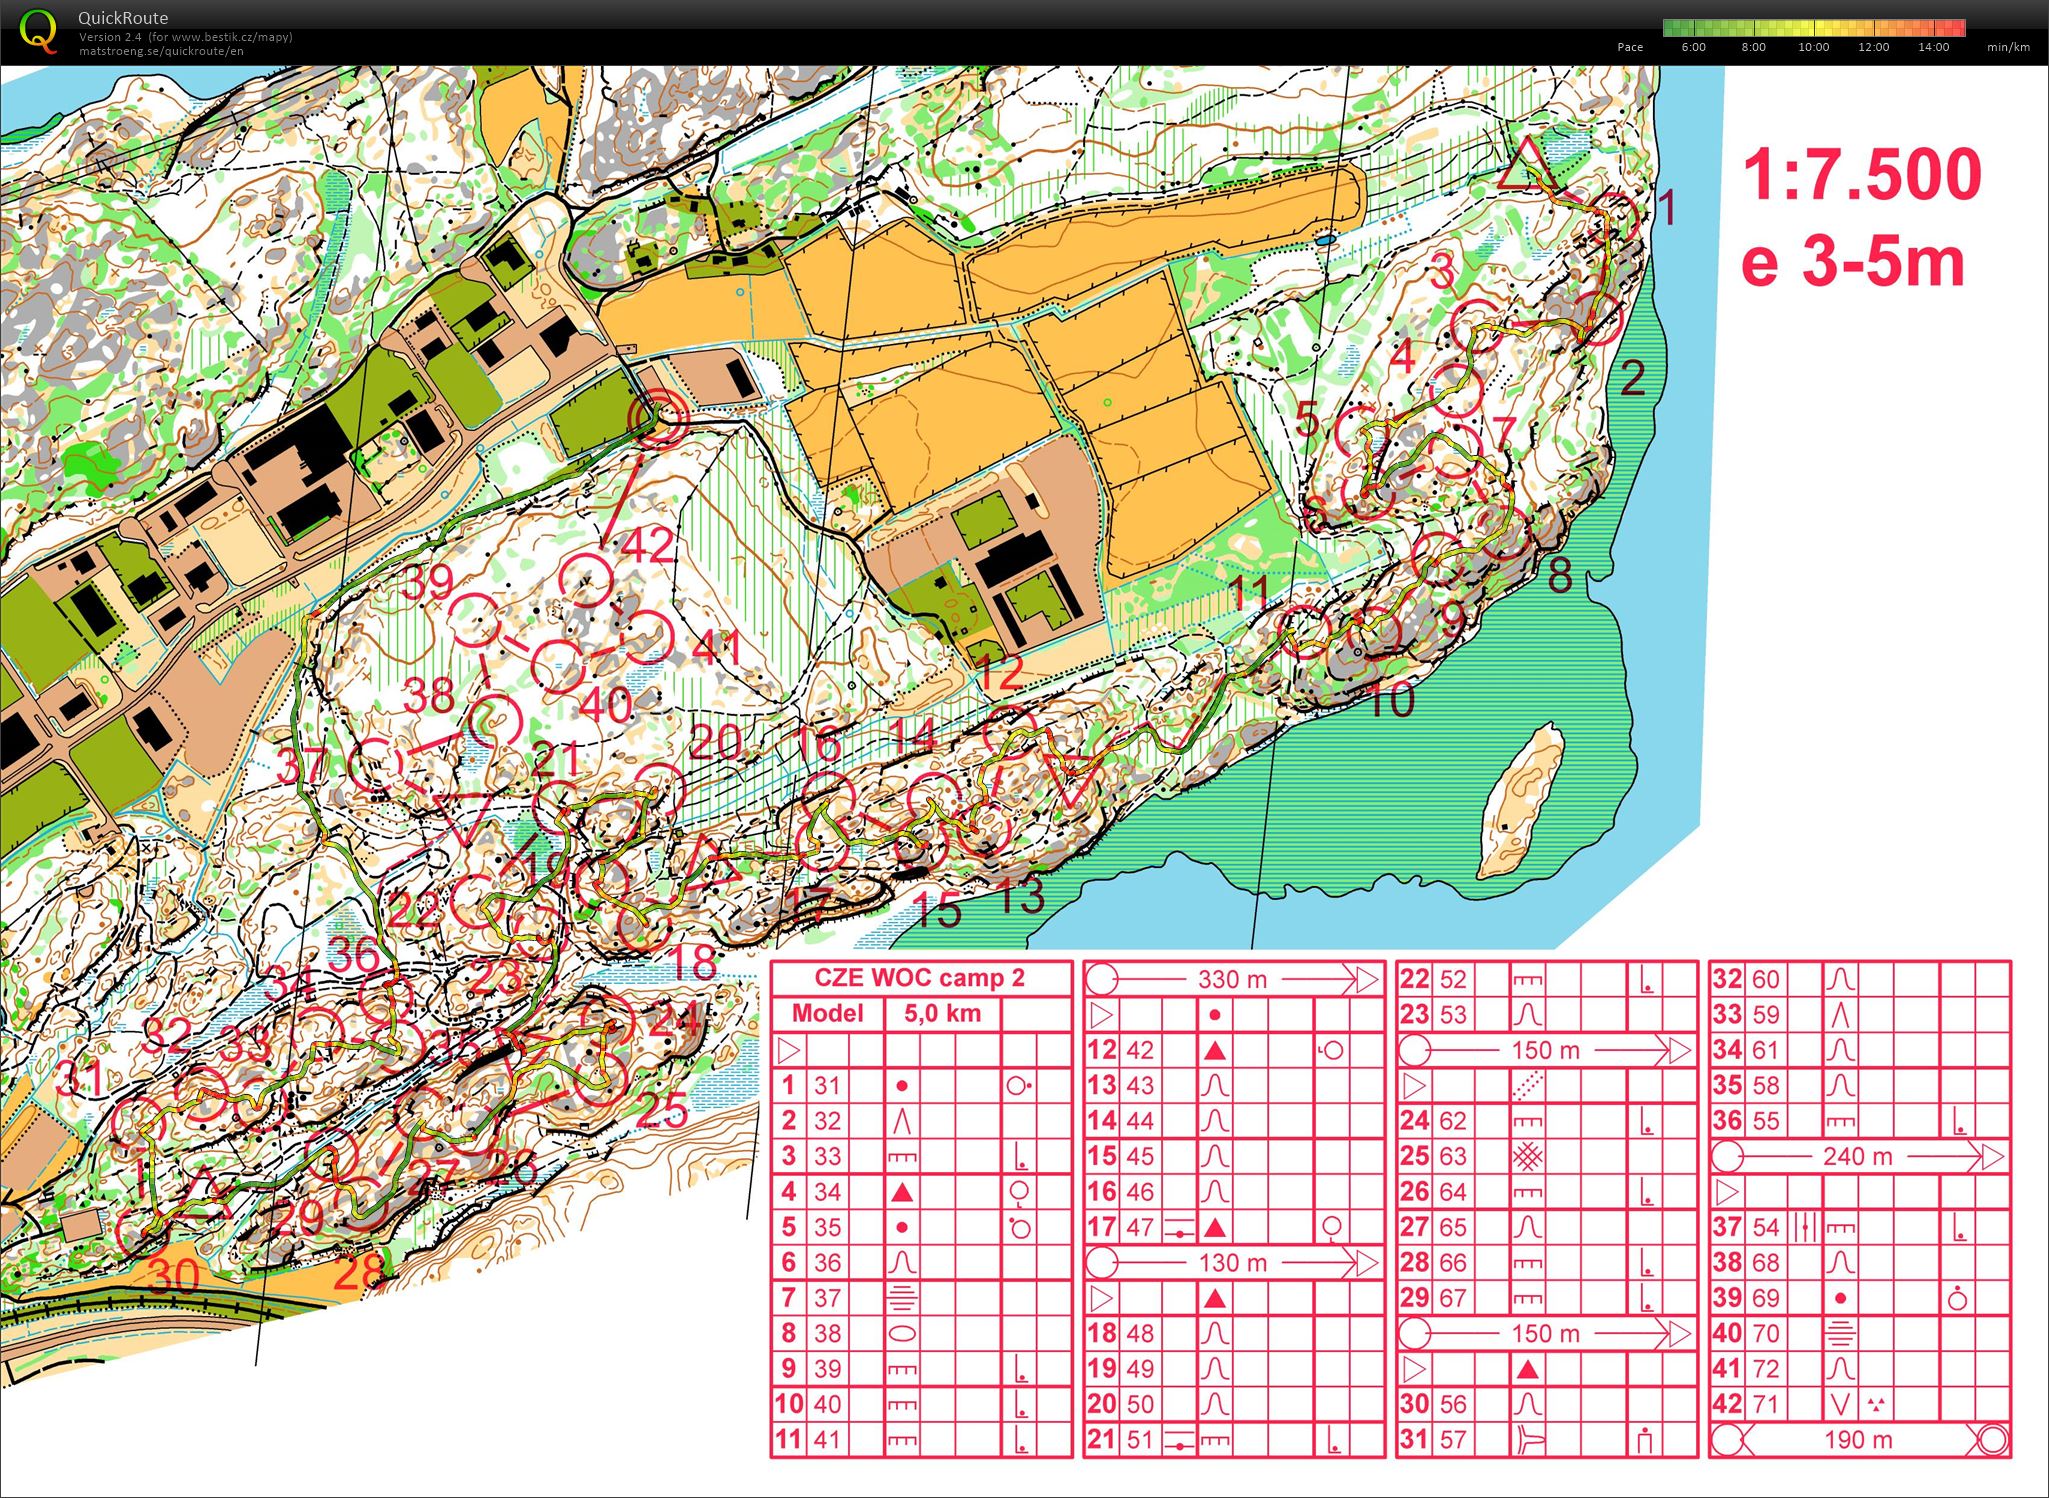The width and height of the screenshot is (2049, 1498).
Task: Click the control number 30 label on the map
Action: [173, 1278]
